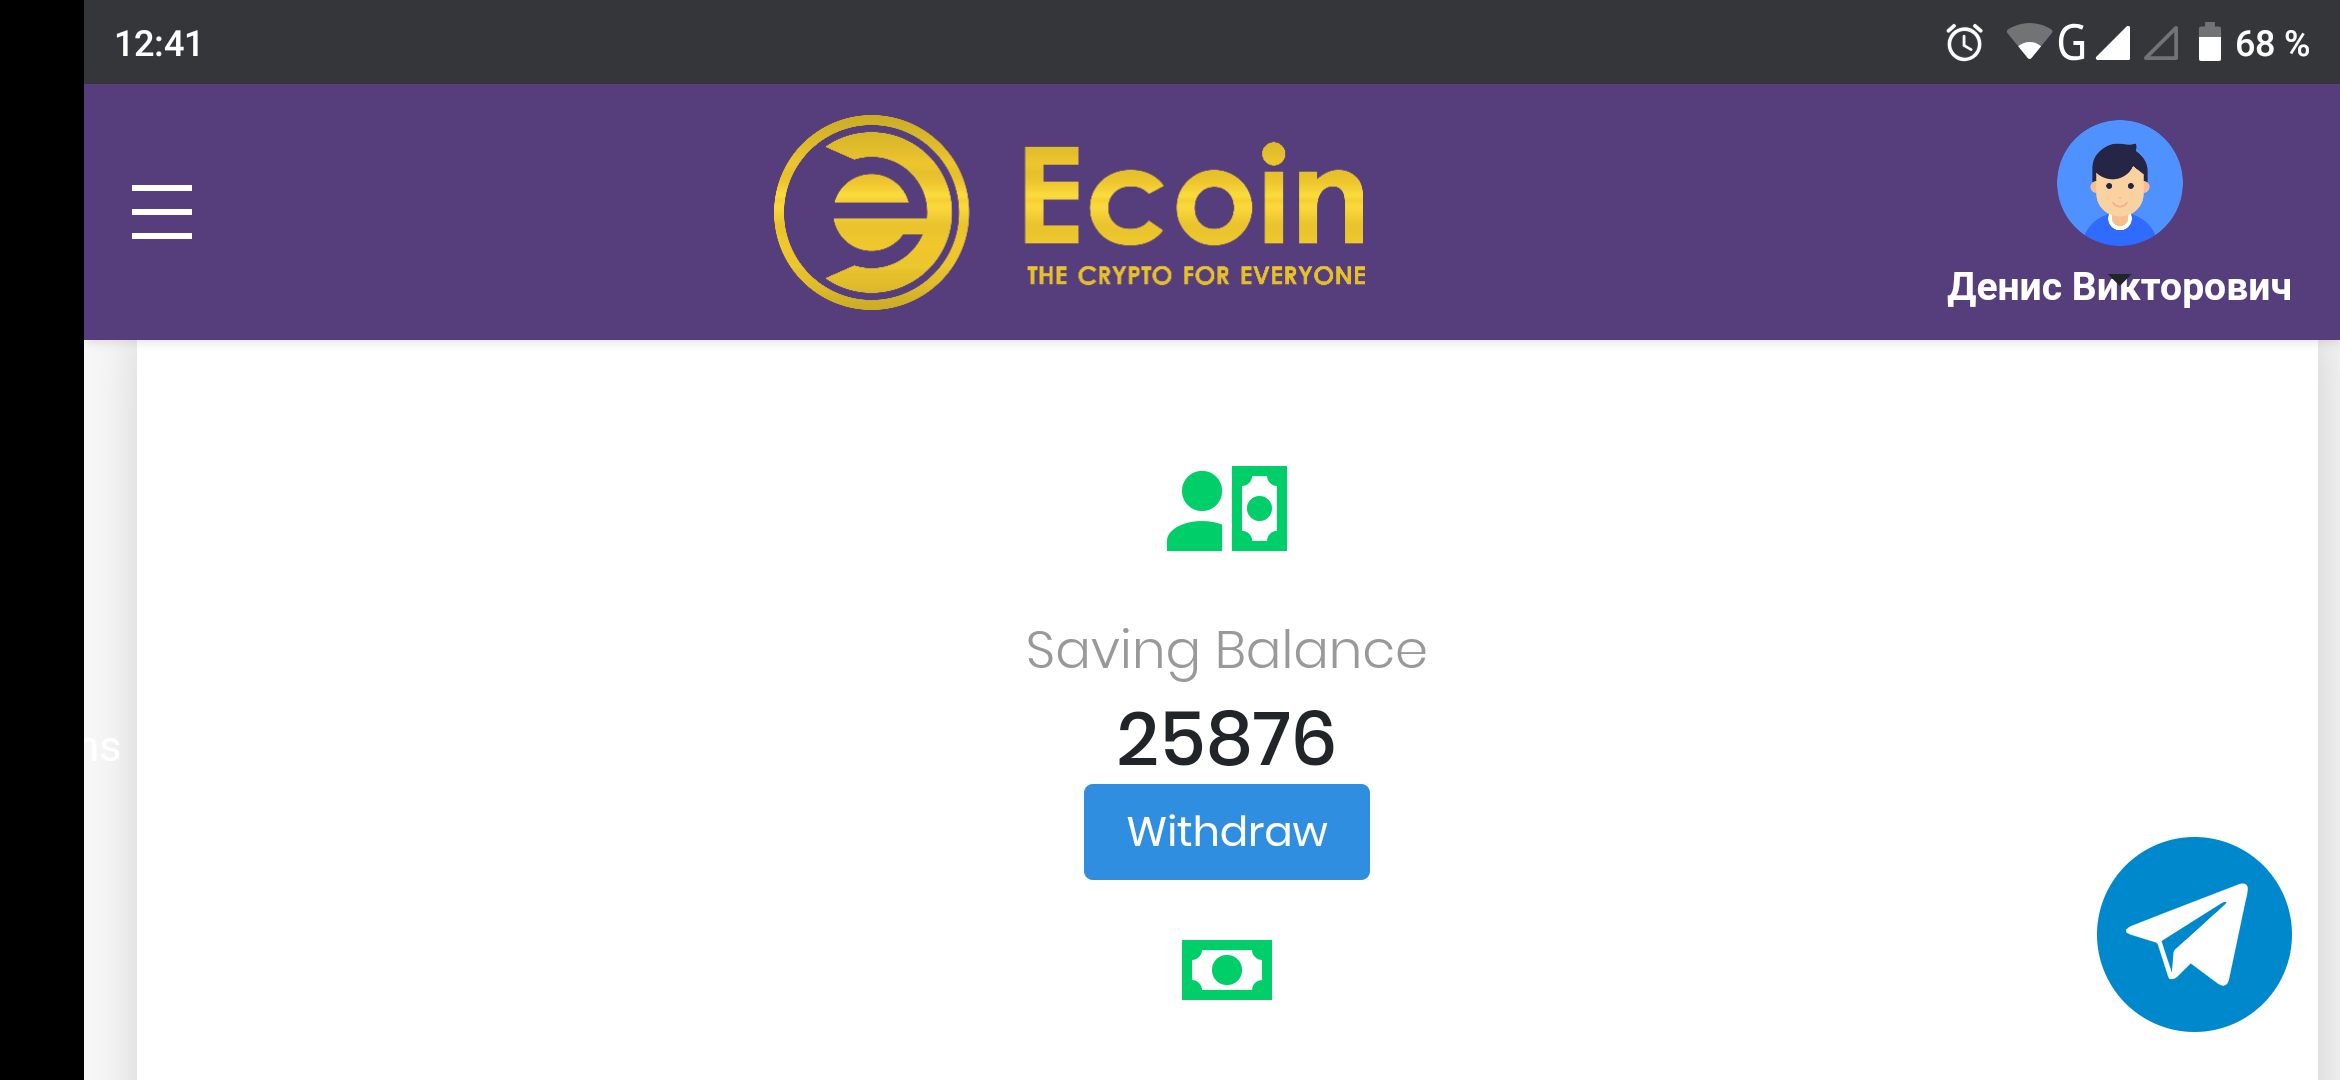Viewport: 2340px width, 1080px height.
Task: Click the round gold Ecoin emblem
Action: [x=871, y=212]
